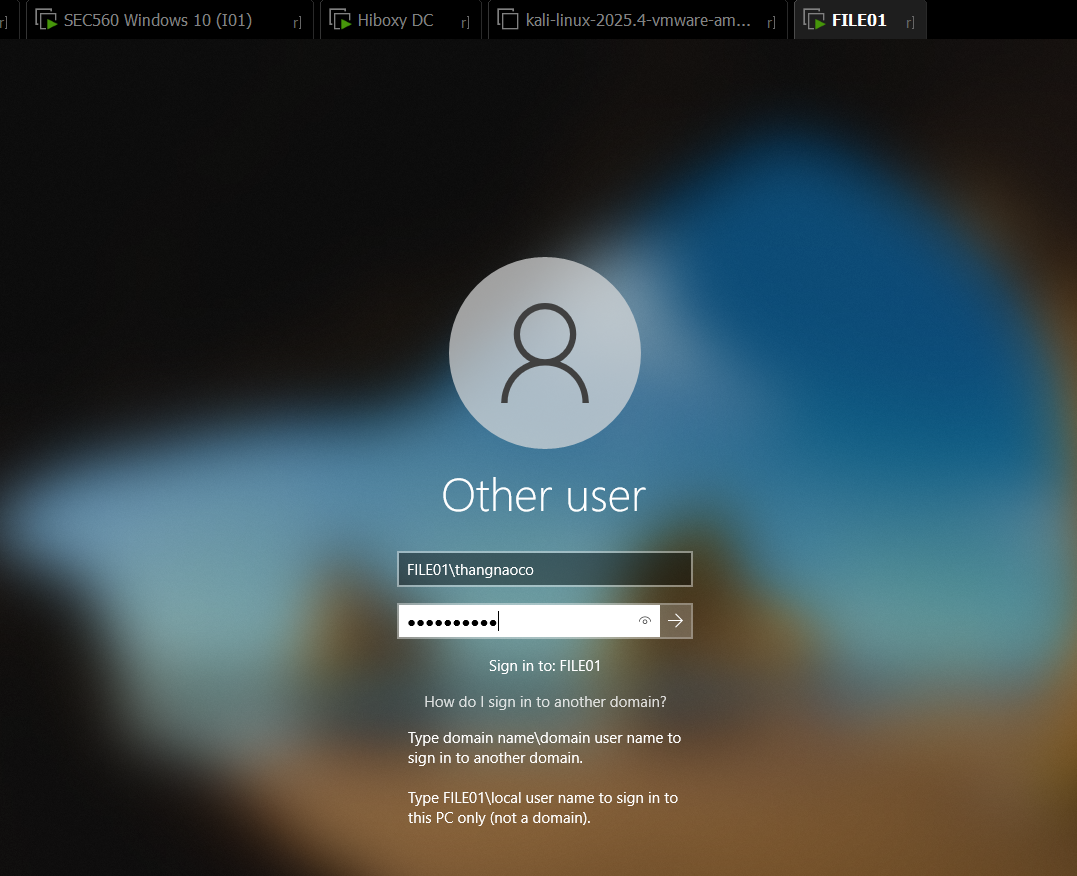The height and width of the screenshot is (876, 1077).
Task: Open the Hiboxy DC tab
Action: click(395, 20)
